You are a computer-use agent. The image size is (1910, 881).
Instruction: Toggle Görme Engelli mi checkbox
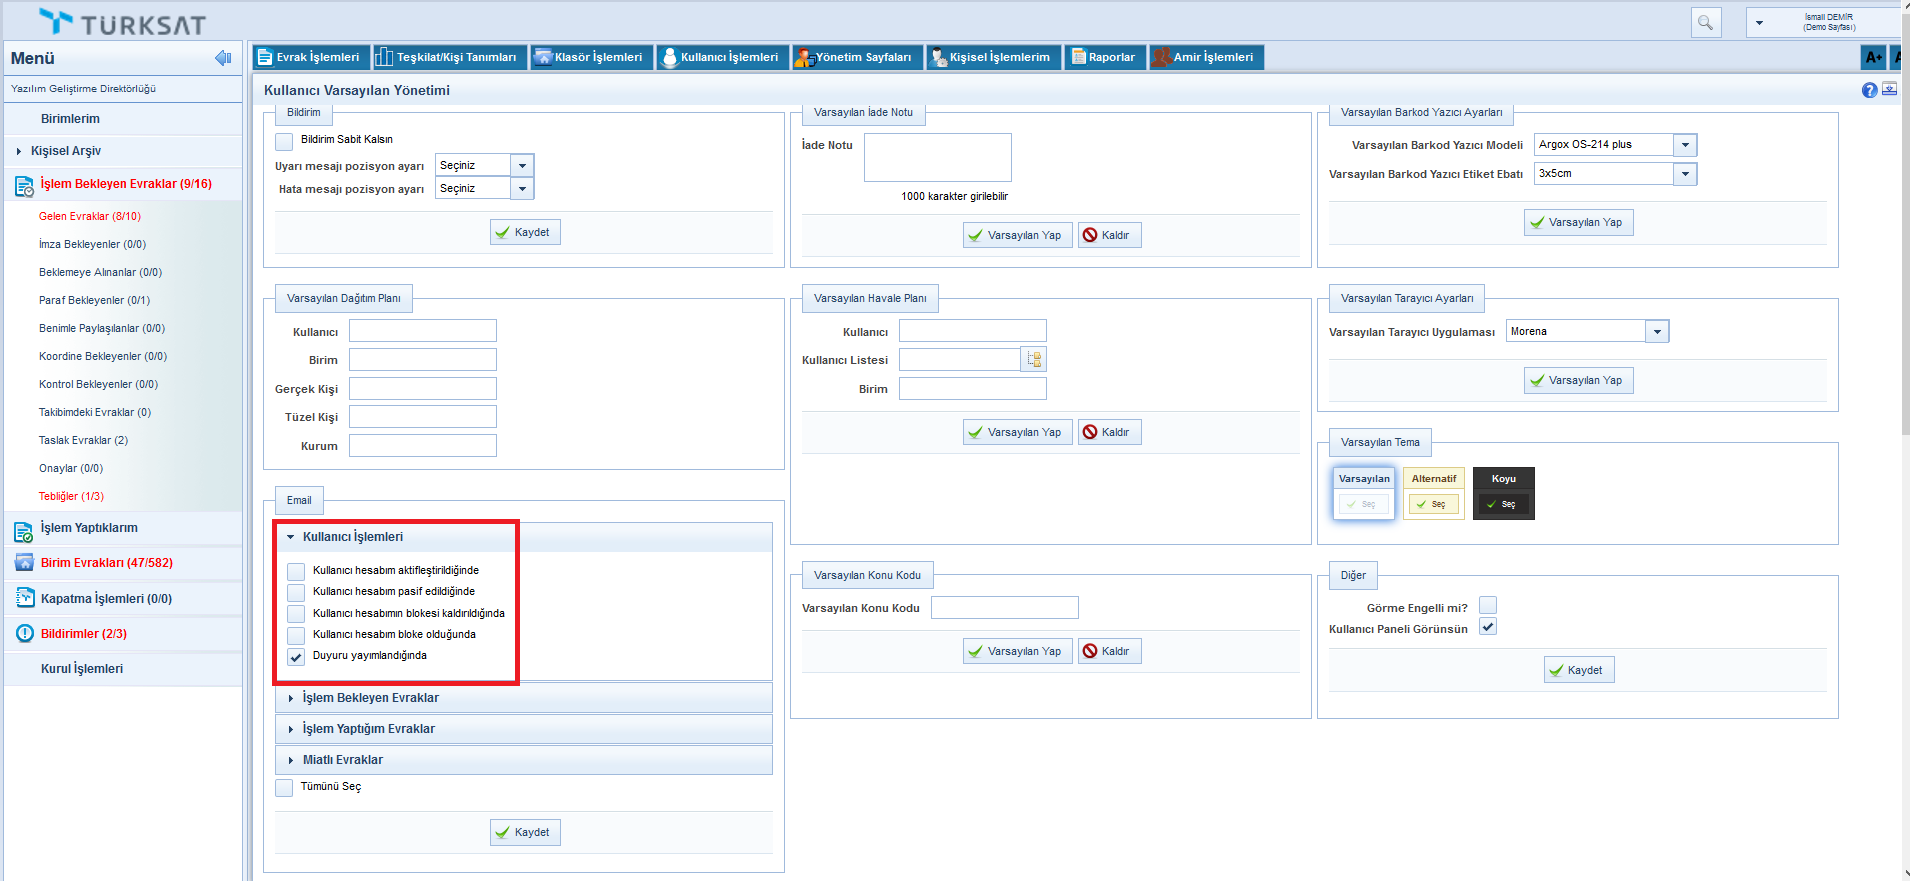pyautogui.click(x=1488, y=606)
